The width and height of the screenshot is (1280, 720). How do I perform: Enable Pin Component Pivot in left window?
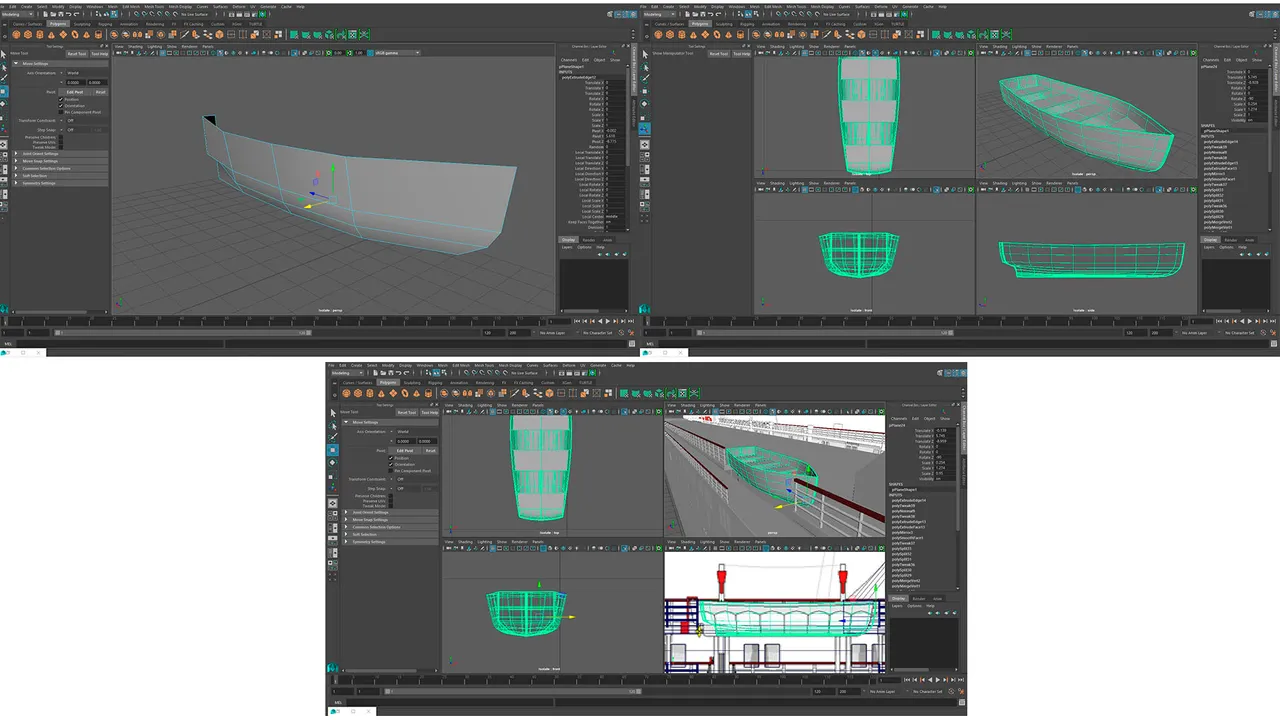click(x=61, y=112)
